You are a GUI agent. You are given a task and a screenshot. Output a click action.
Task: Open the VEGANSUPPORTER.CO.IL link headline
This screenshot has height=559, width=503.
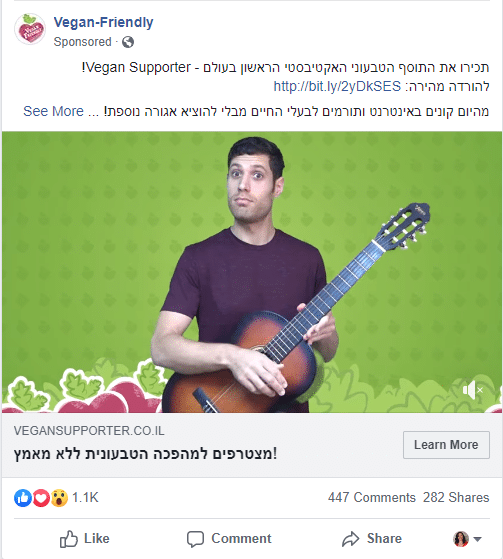(x=145, y=454)
